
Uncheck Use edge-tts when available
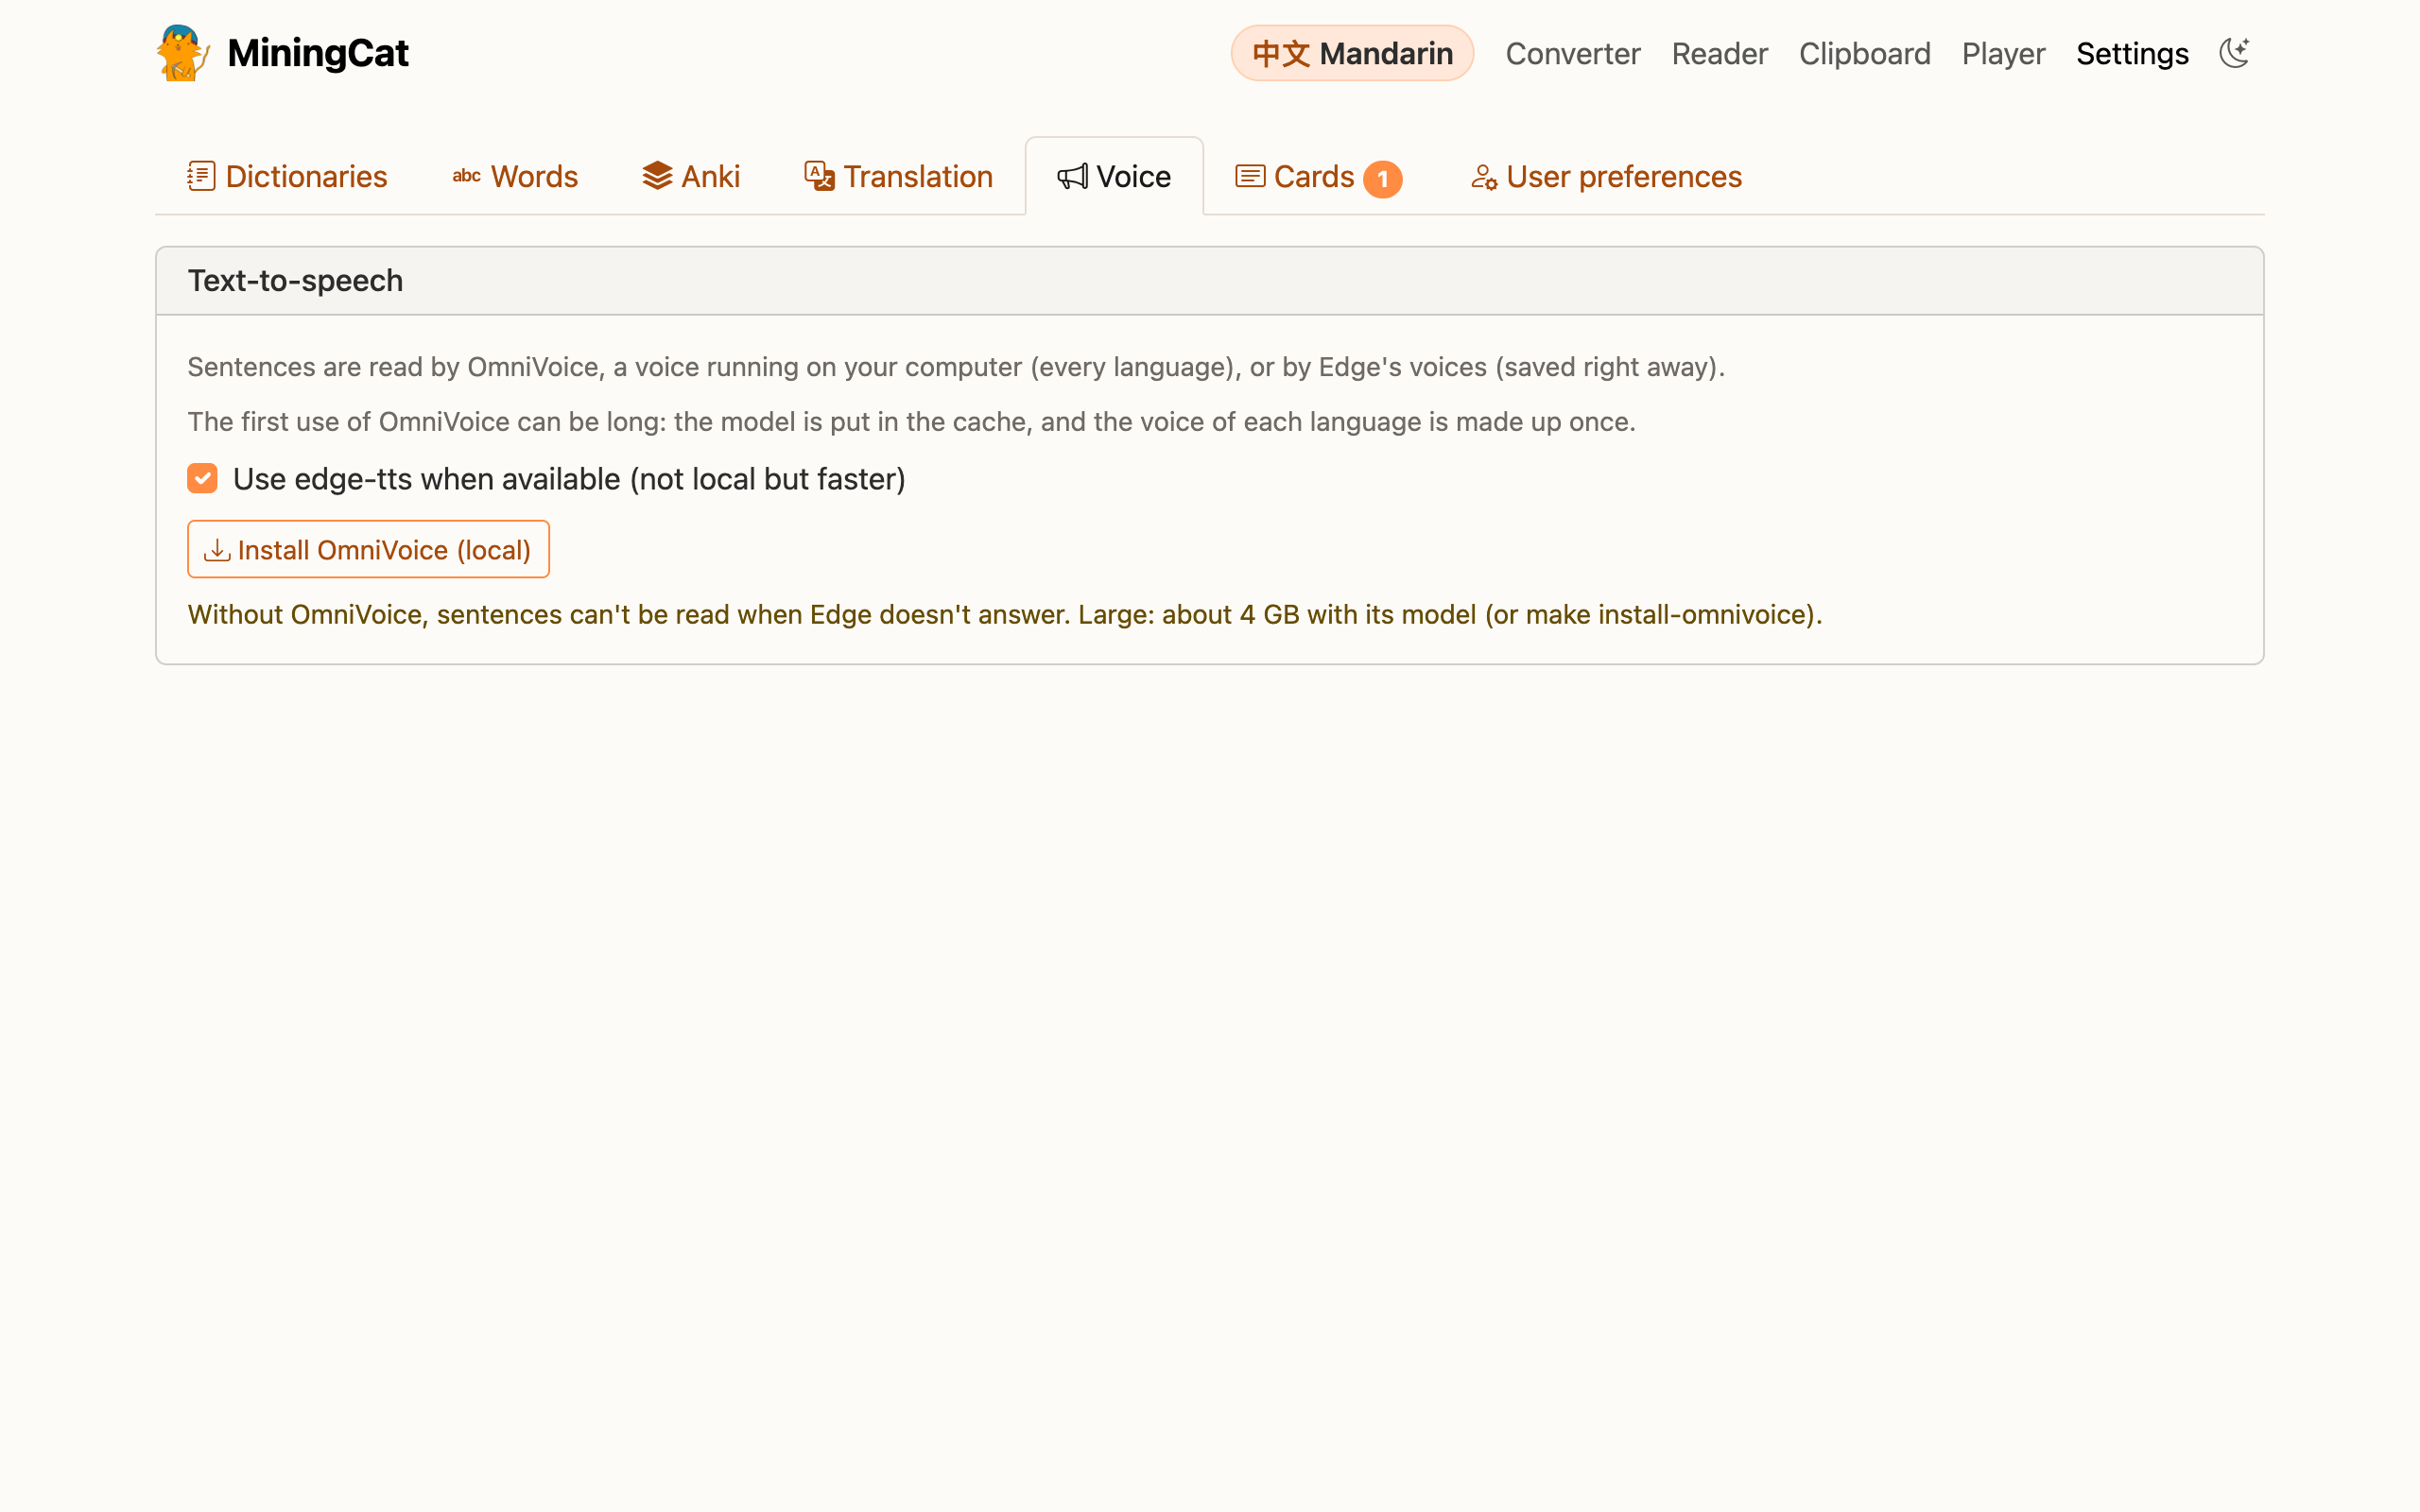point(202,478)
